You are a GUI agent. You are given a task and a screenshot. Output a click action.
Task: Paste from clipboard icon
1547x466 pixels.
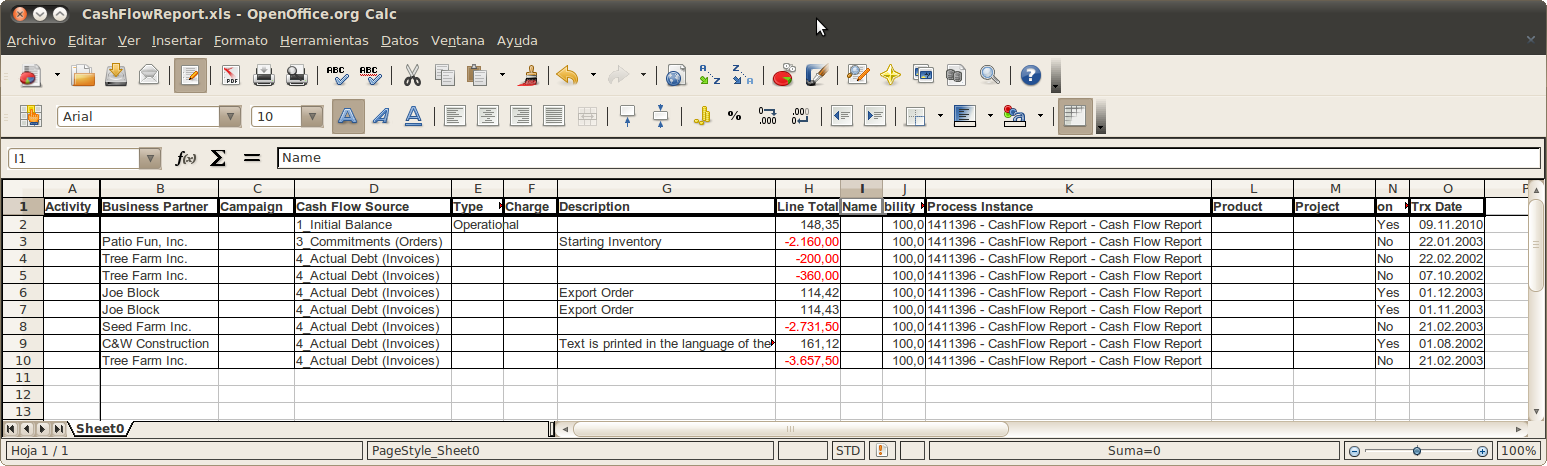click(x=477, y=75)
